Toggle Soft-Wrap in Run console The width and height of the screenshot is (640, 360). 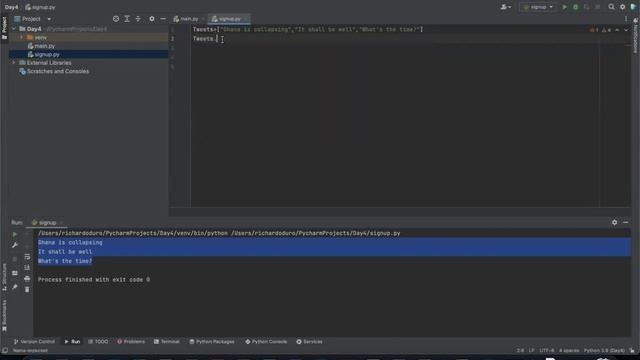27,257
